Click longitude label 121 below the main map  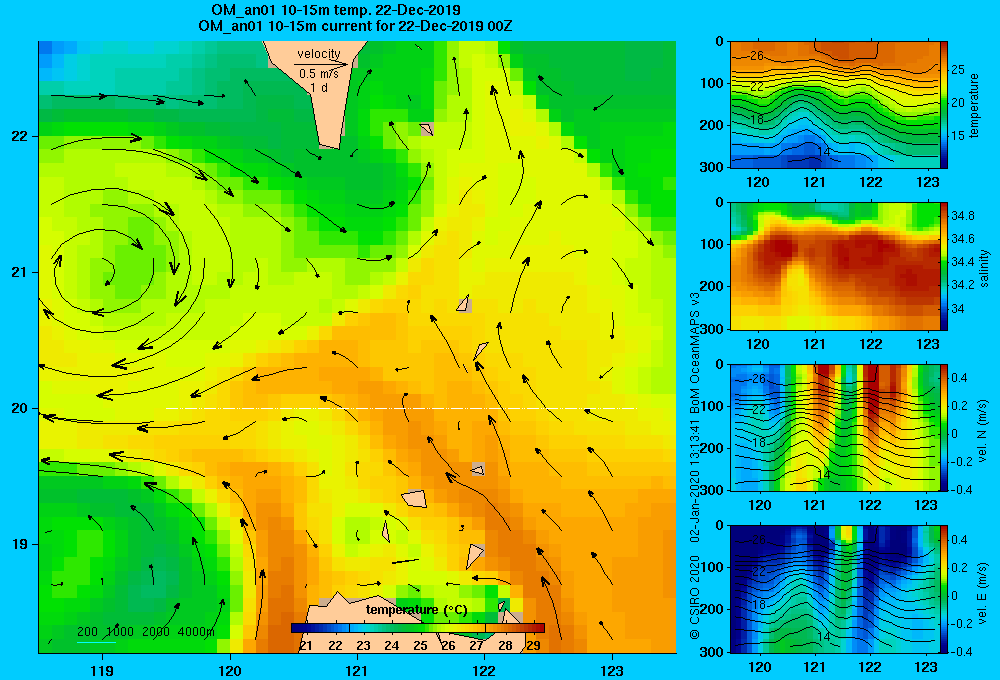[357, 670]
